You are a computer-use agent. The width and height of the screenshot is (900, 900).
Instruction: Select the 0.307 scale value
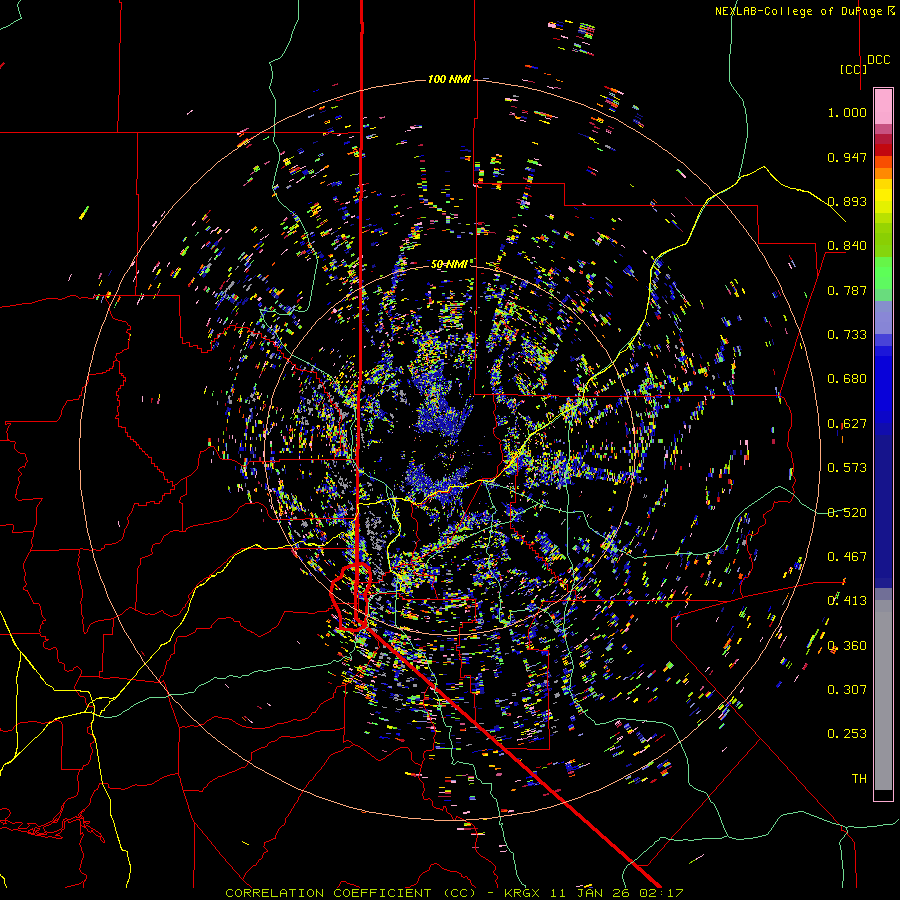(x=847, y=690)
